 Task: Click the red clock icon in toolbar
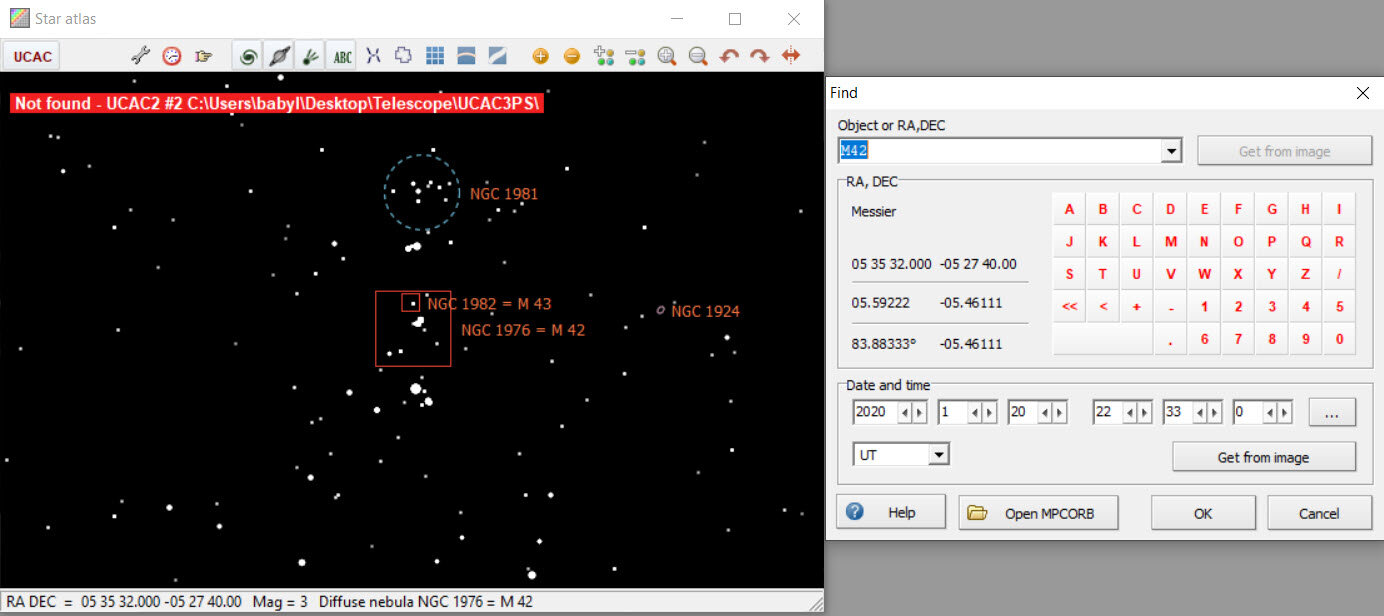(x=172, y=56)
